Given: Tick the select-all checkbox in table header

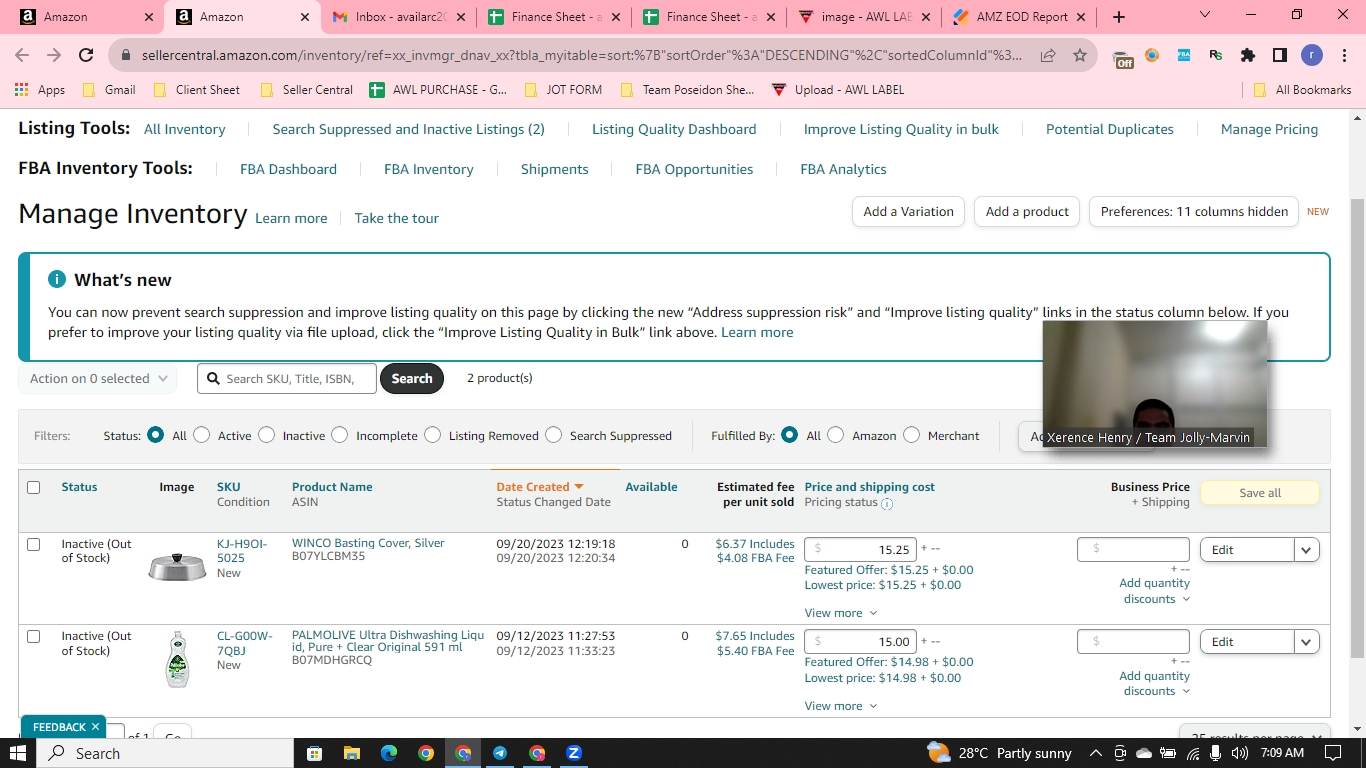Looking at the screenshot, I should coord(34,488).
